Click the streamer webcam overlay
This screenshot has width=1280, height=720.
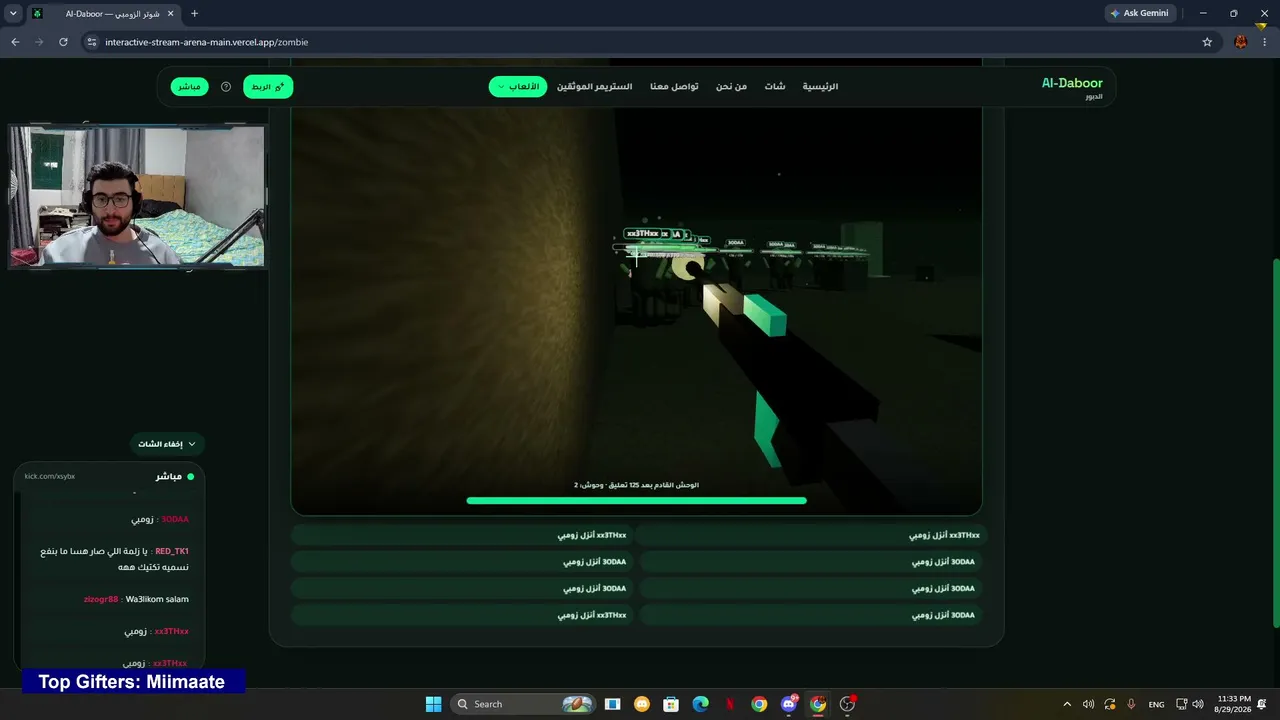point(137,197)
